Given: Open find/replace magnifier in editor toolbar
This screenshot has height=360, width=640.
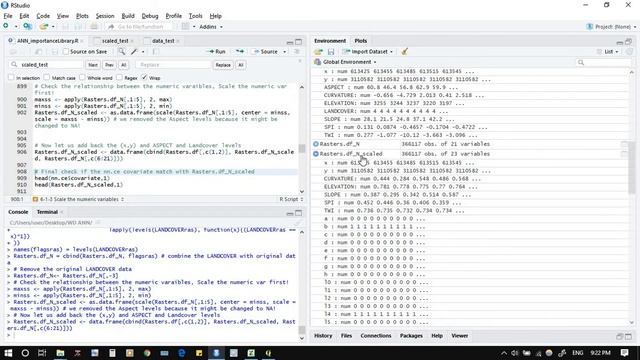Looking at the screenshot, I should (x=122, y=51).
